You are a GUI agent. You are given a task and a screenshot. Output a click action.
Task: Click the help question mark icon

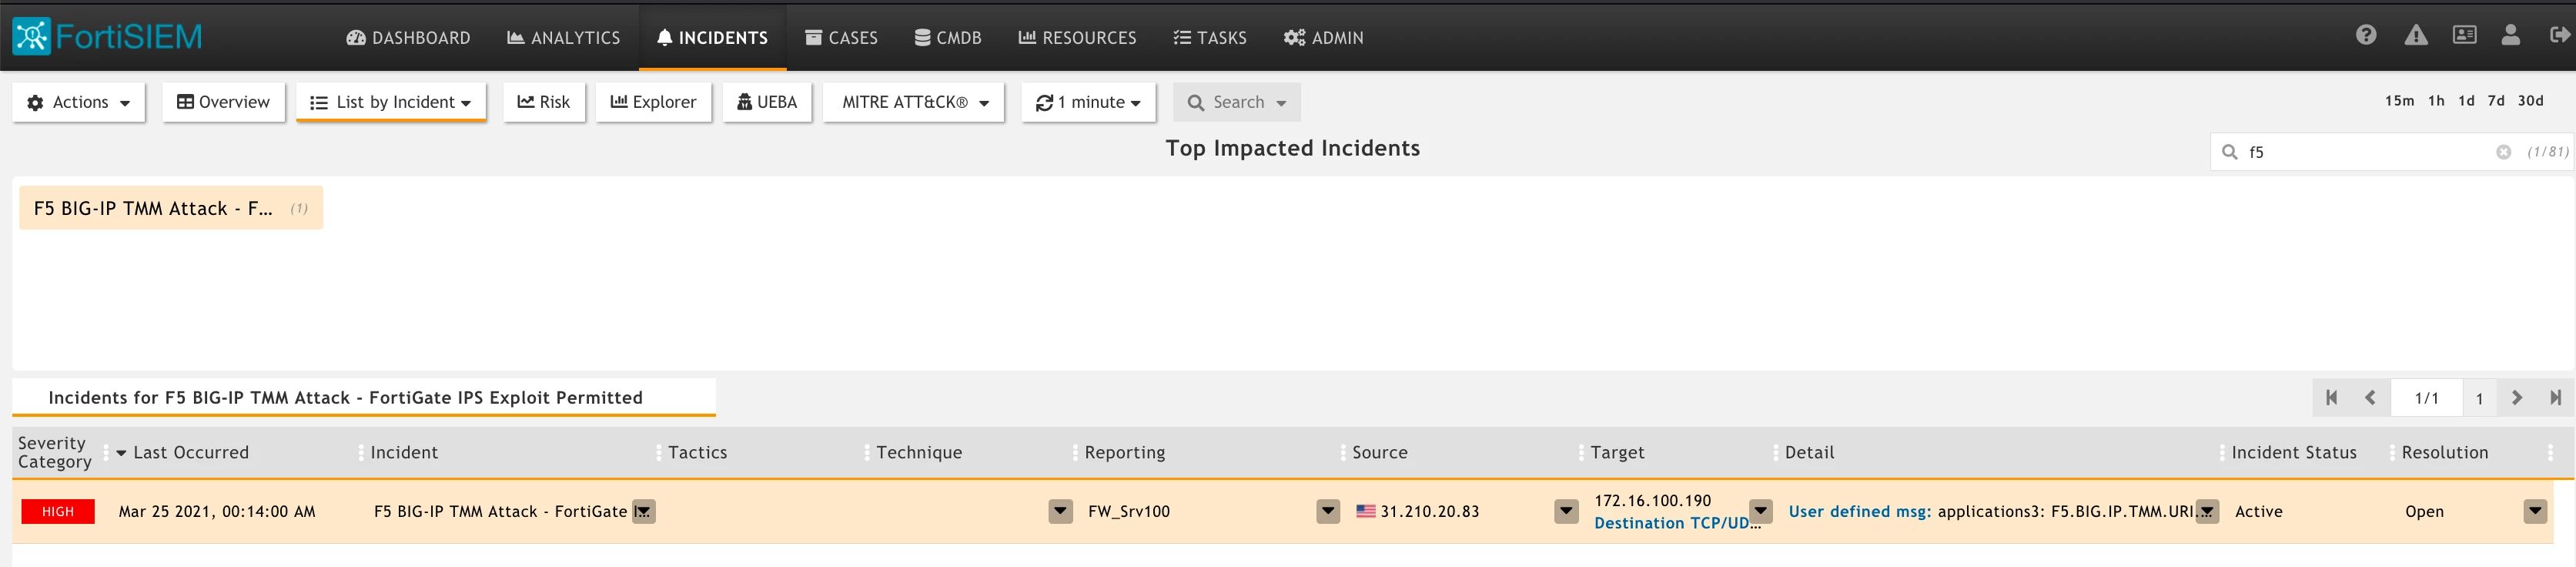pyautogui.click(x=2366, y=35)
